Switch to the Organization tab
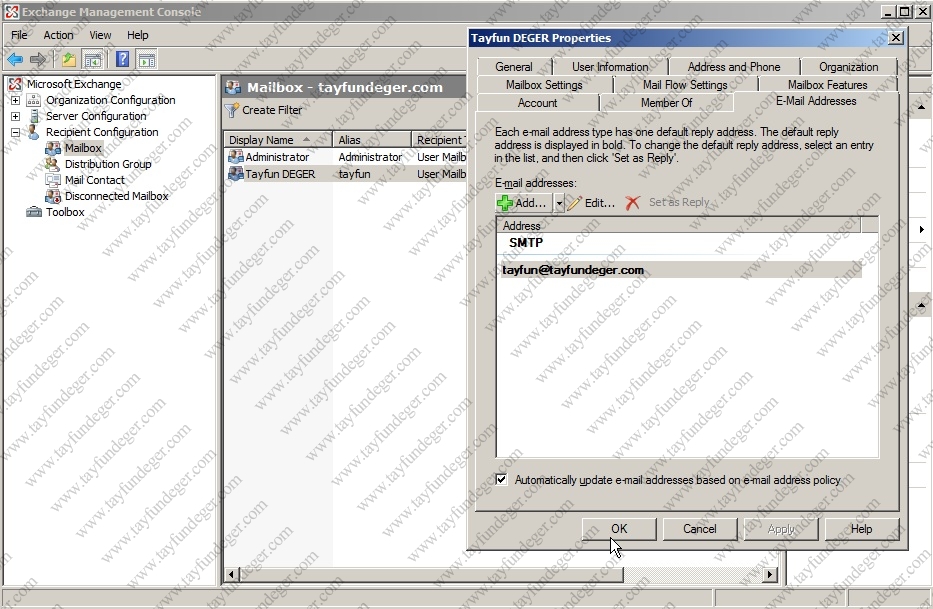The width and height of the screenshot is (933, 609). pyautogui.click(x=849, y=67)
